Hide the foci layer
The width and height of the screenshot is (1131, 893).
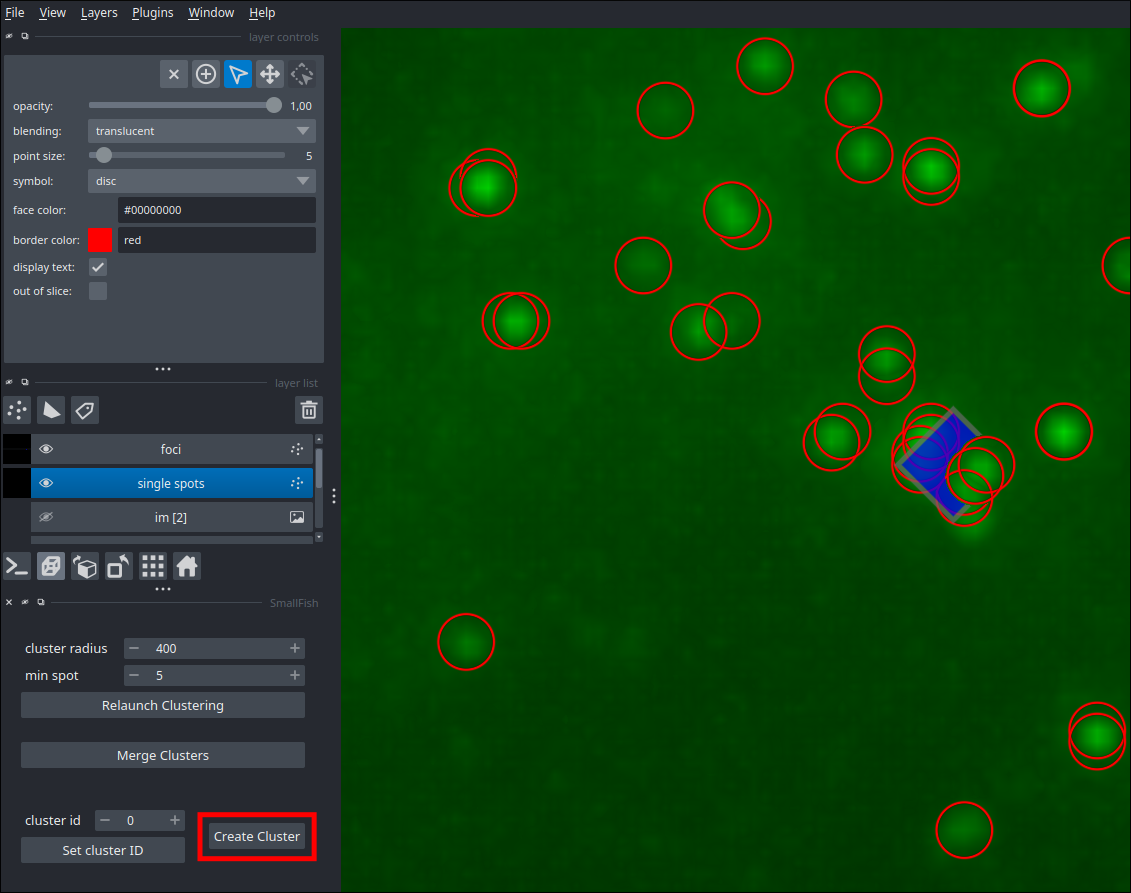click(x=46, y=449)
